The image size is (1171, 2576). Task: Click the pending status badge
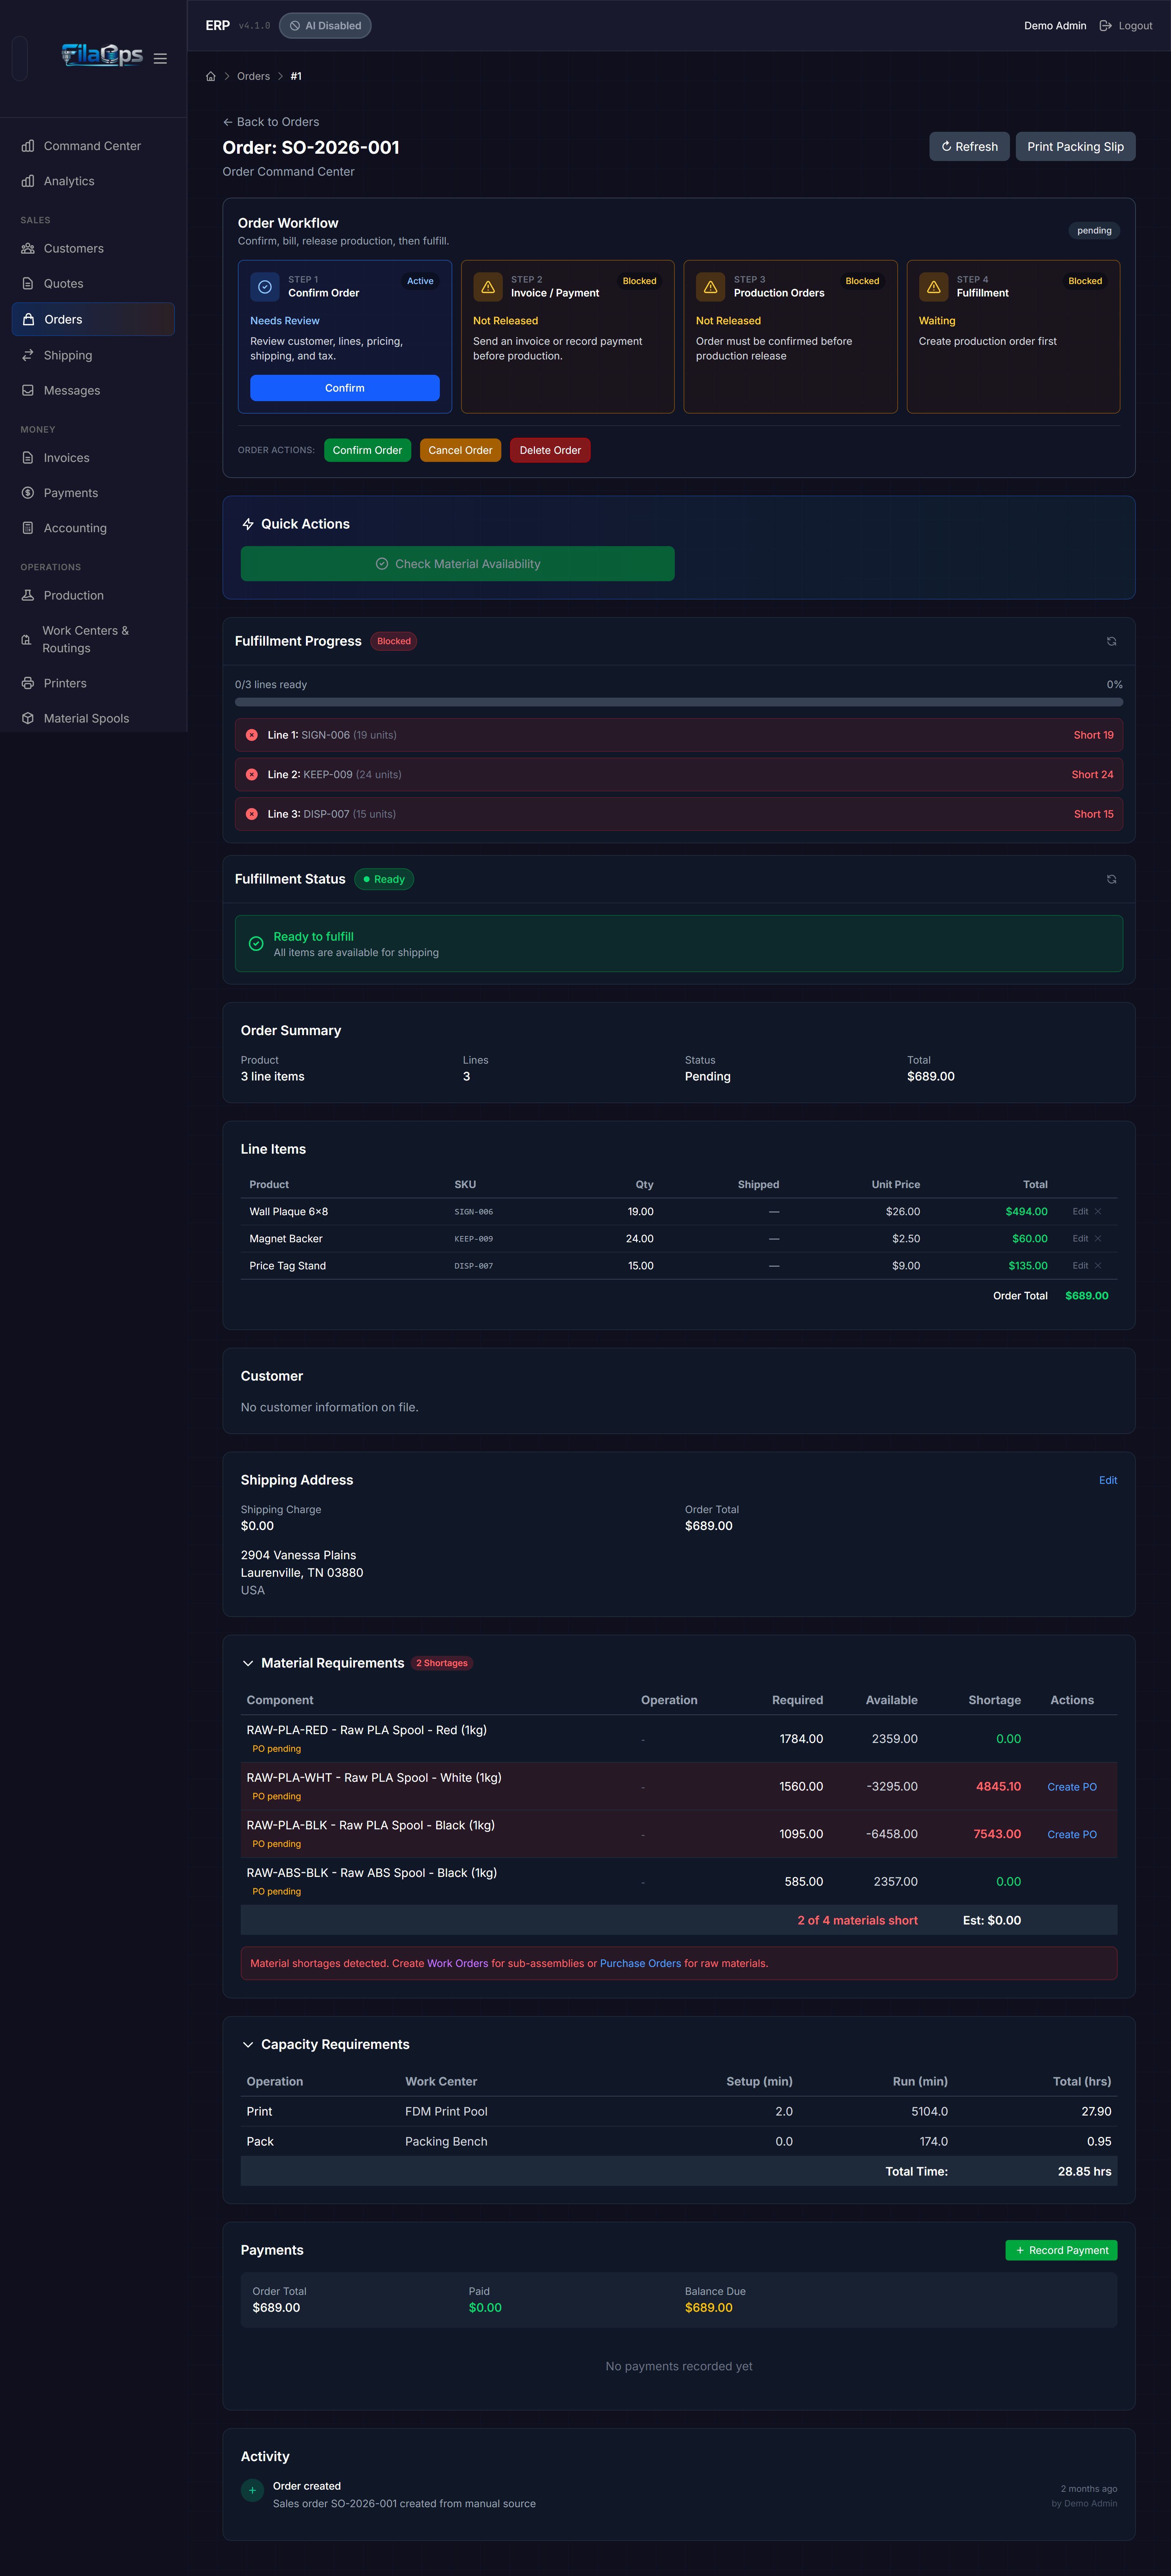point(1094,231)
